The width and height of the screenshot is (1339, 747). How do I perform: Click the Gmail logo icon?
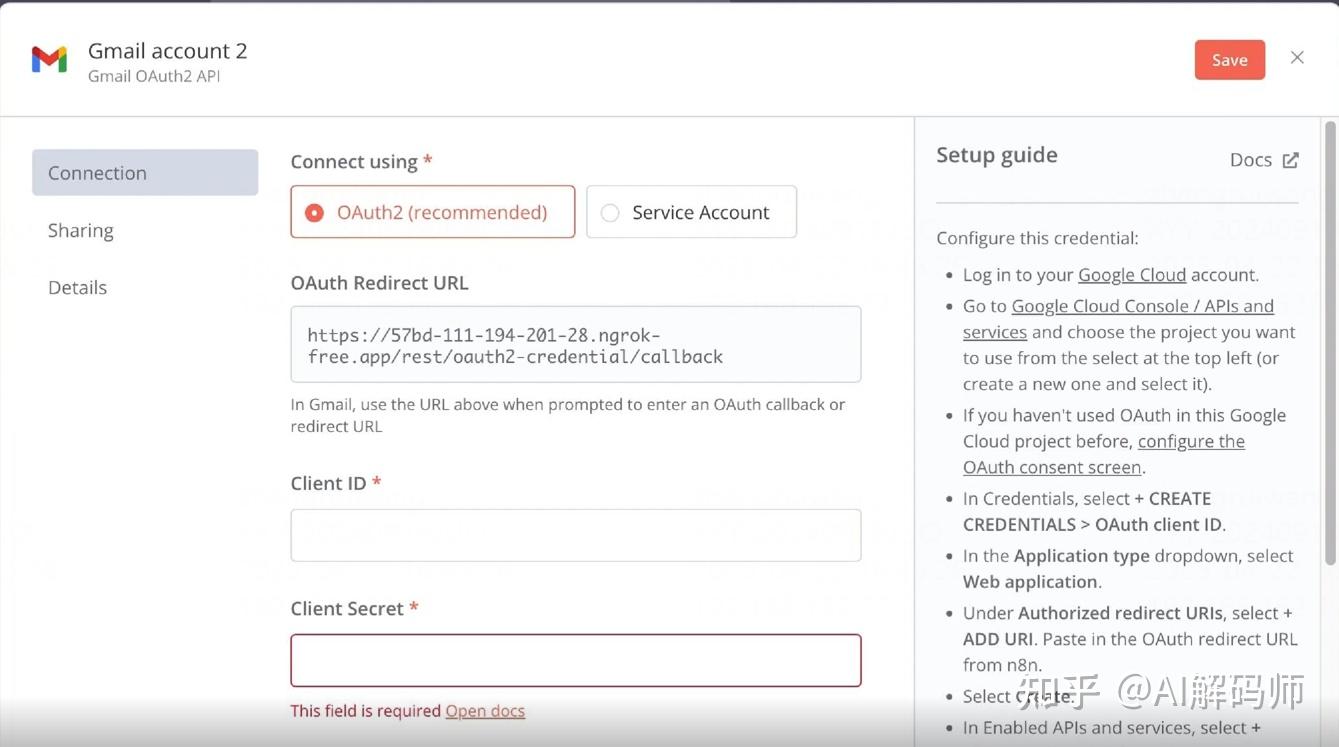click(48, 59)
